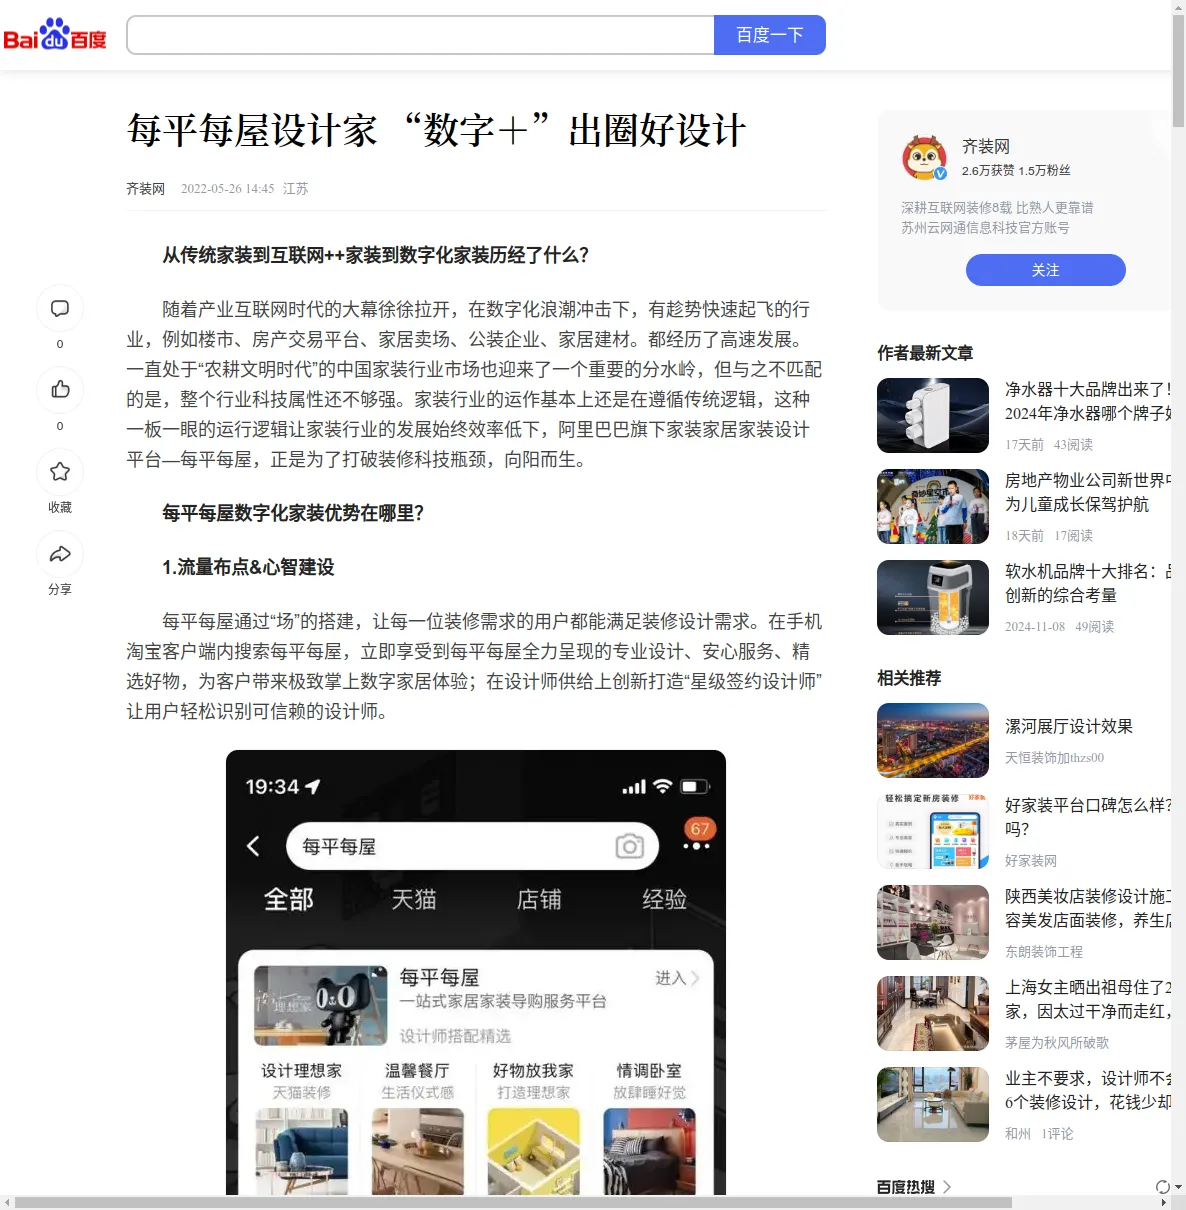Click the 2.6万获赞 1.5万粉丝 stats
This screenshot has width=1186, height=1210.
[1016, 171]
